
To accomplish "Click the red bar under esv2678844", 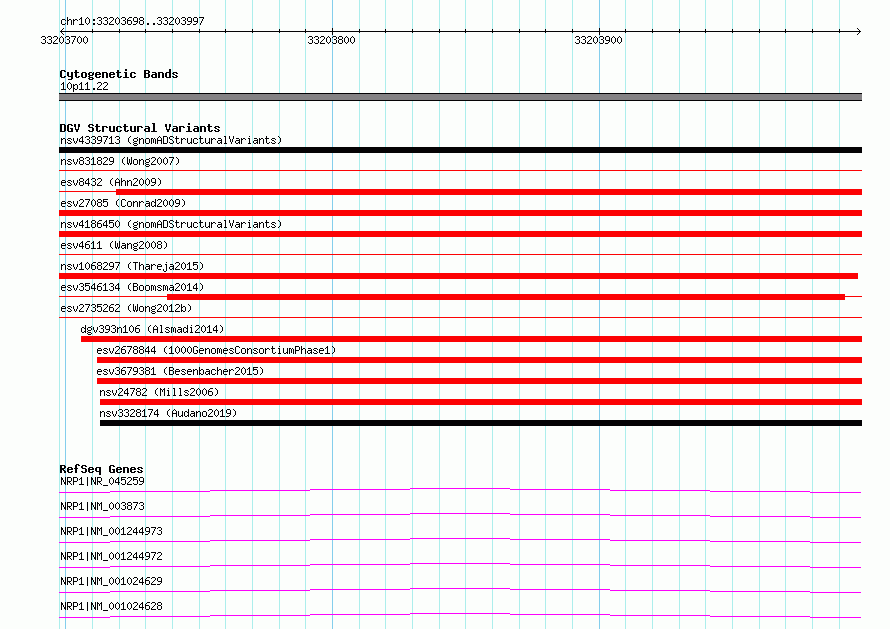I will 479,360.
